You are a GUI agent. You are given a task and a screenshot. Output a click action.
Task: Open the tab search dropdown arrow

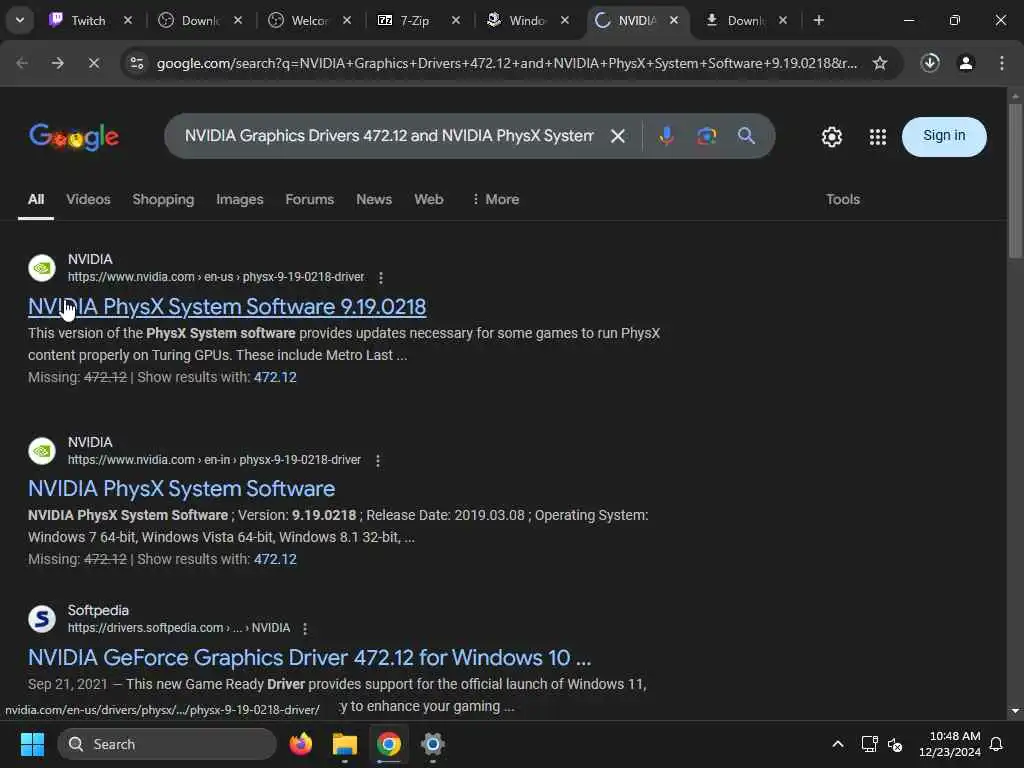coord(20,20)
